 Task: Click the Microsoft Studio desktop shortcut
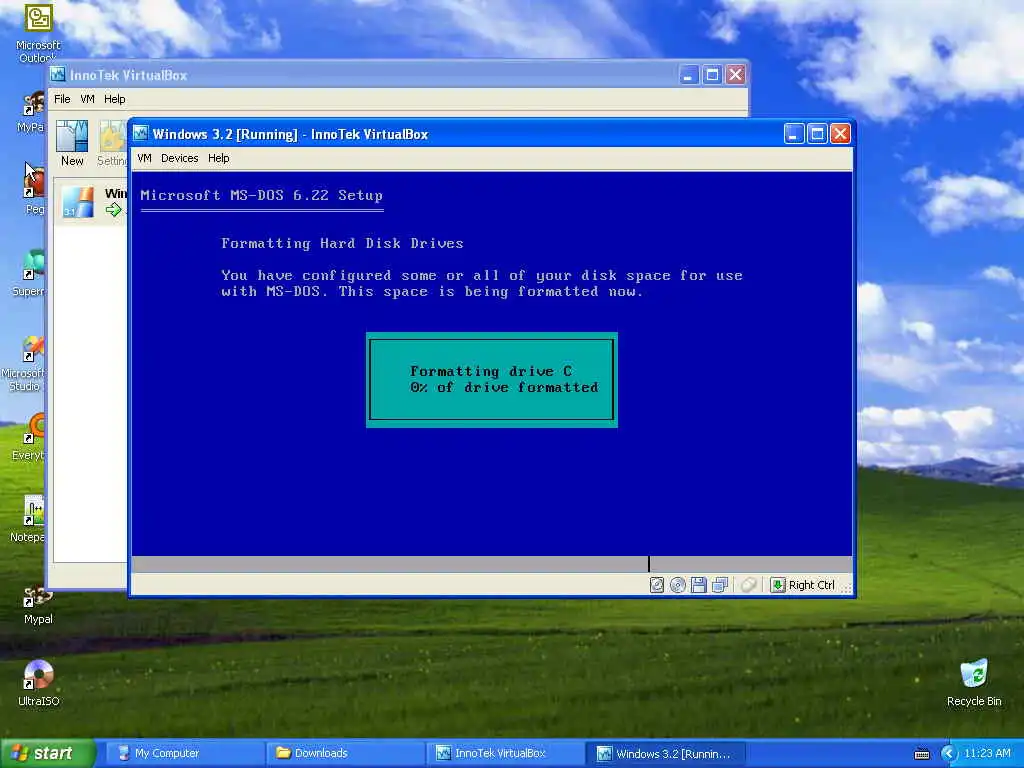click(24, 363)
